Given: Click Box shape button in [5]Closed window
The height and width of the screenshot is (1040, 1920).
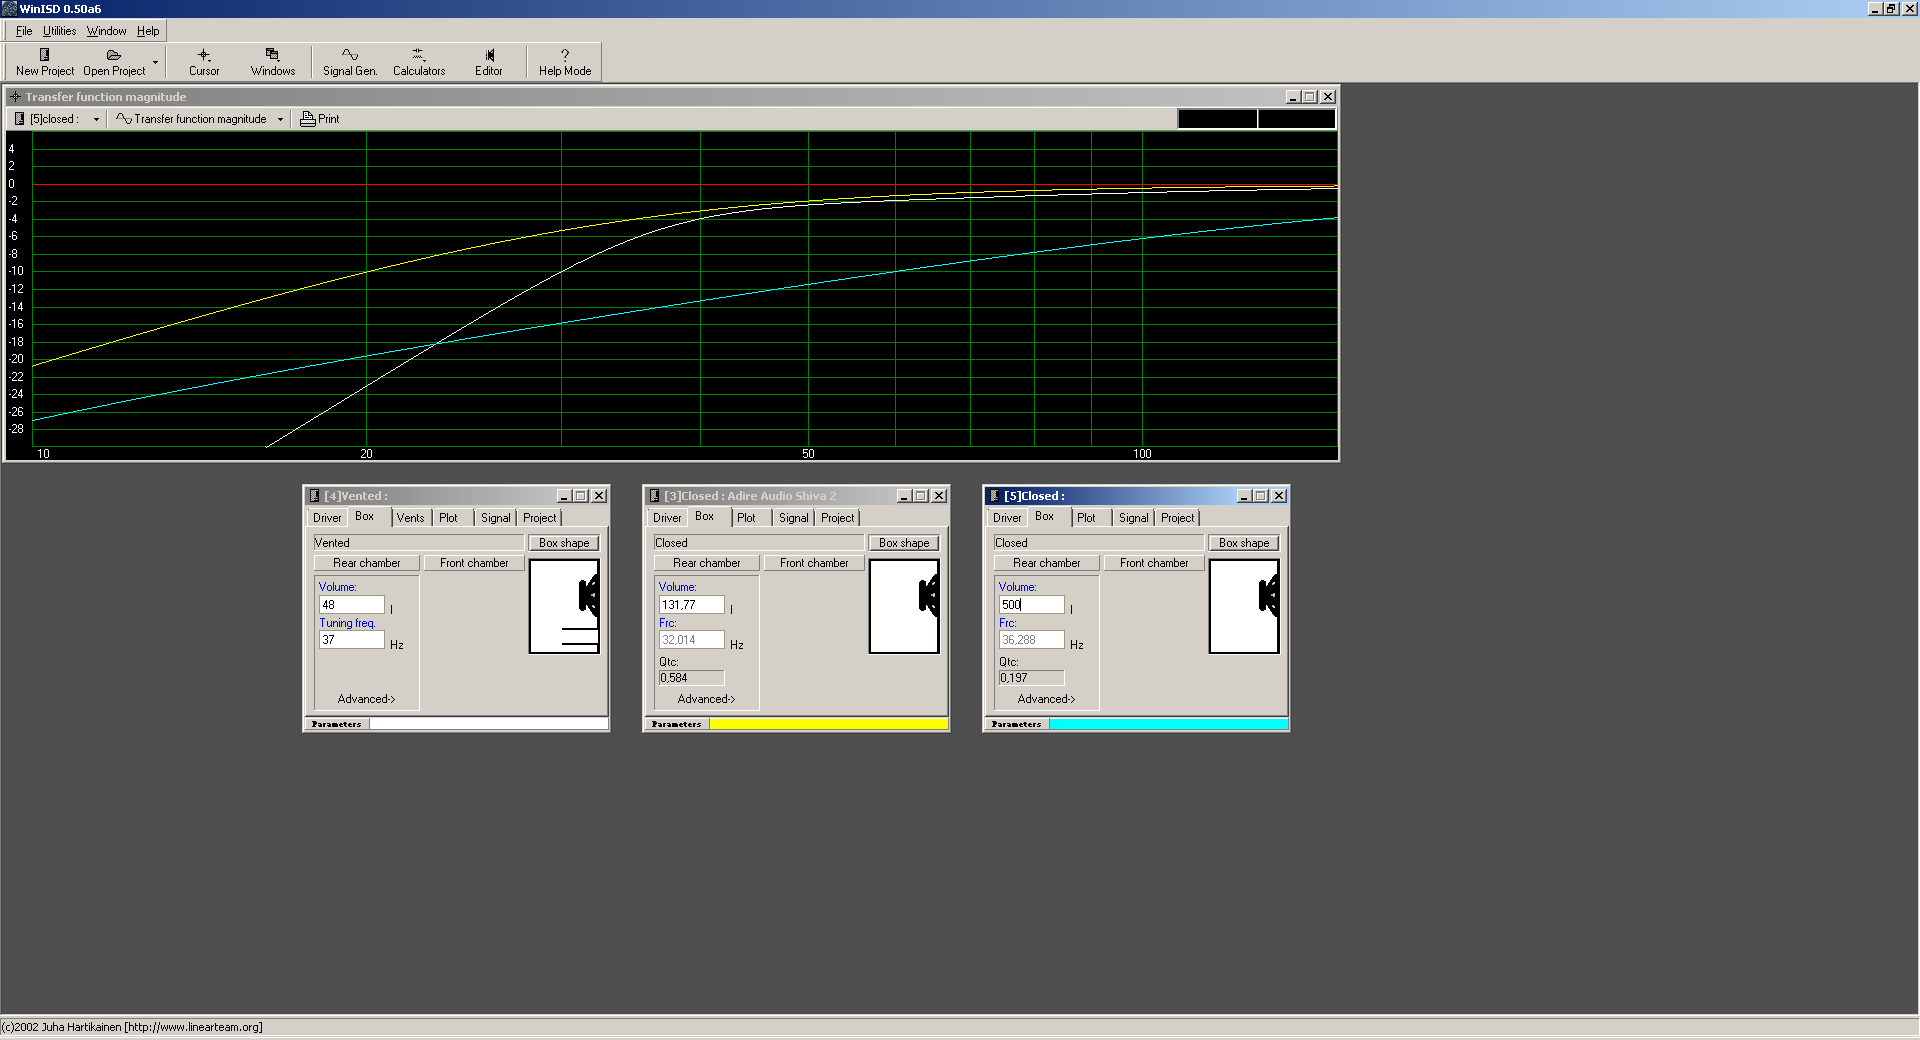Looking at the screenshot, I should 1243,543.
